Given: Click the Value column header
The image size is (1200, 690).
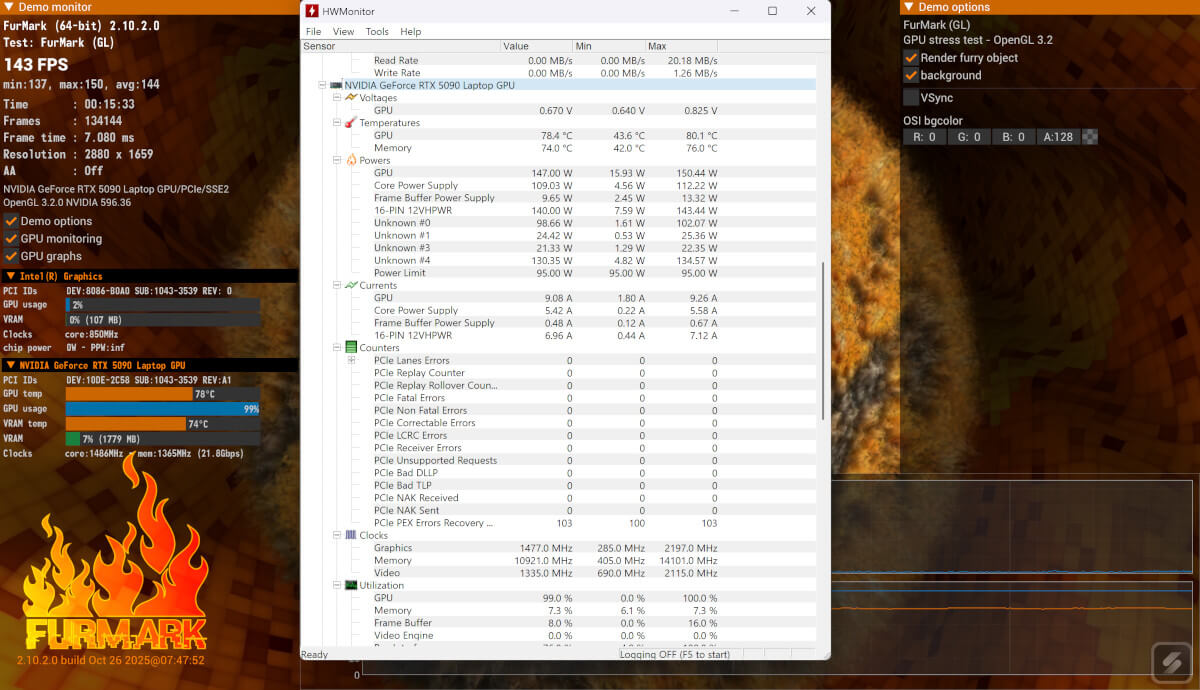Looking at the screenshot, I should click(536, 46).
